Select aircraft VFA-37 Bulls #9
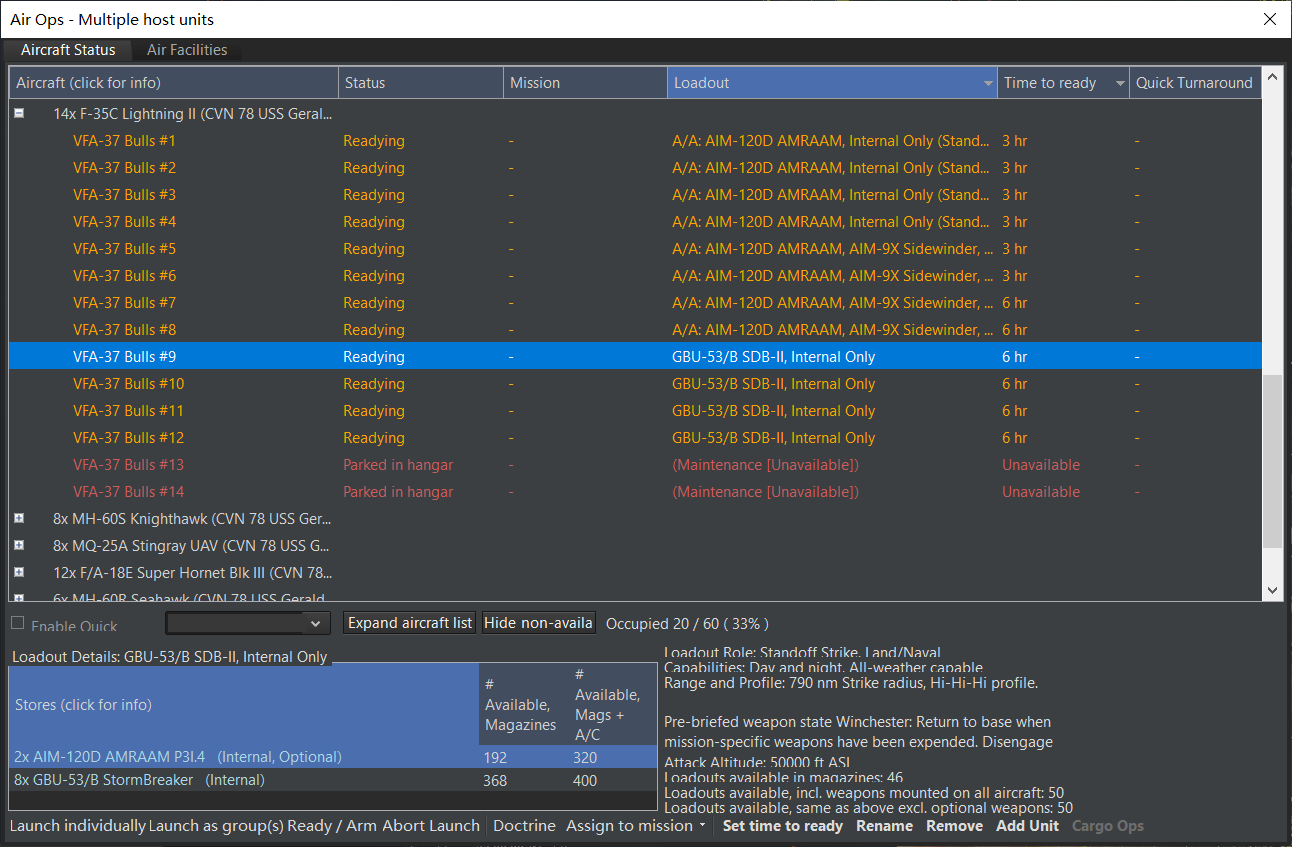 635,357
